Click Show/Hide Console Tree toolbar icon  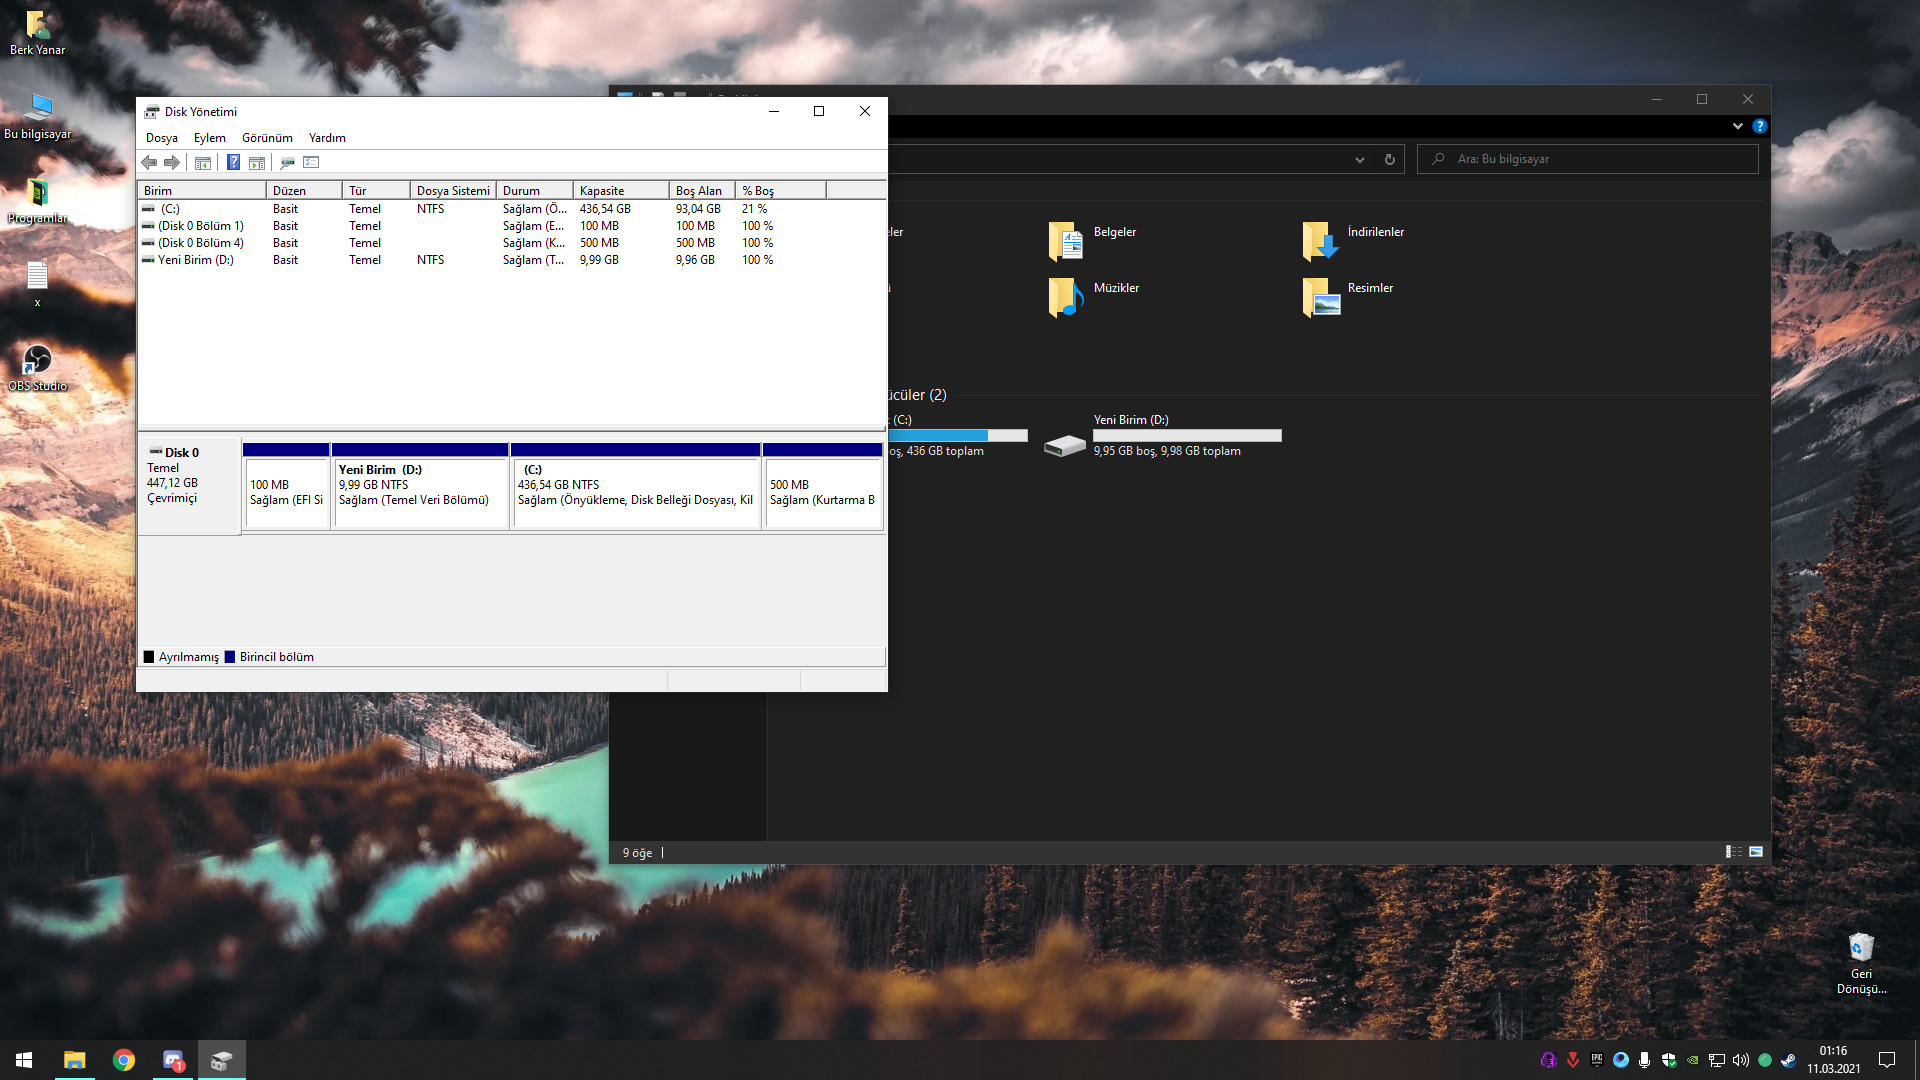pos(203,163)
